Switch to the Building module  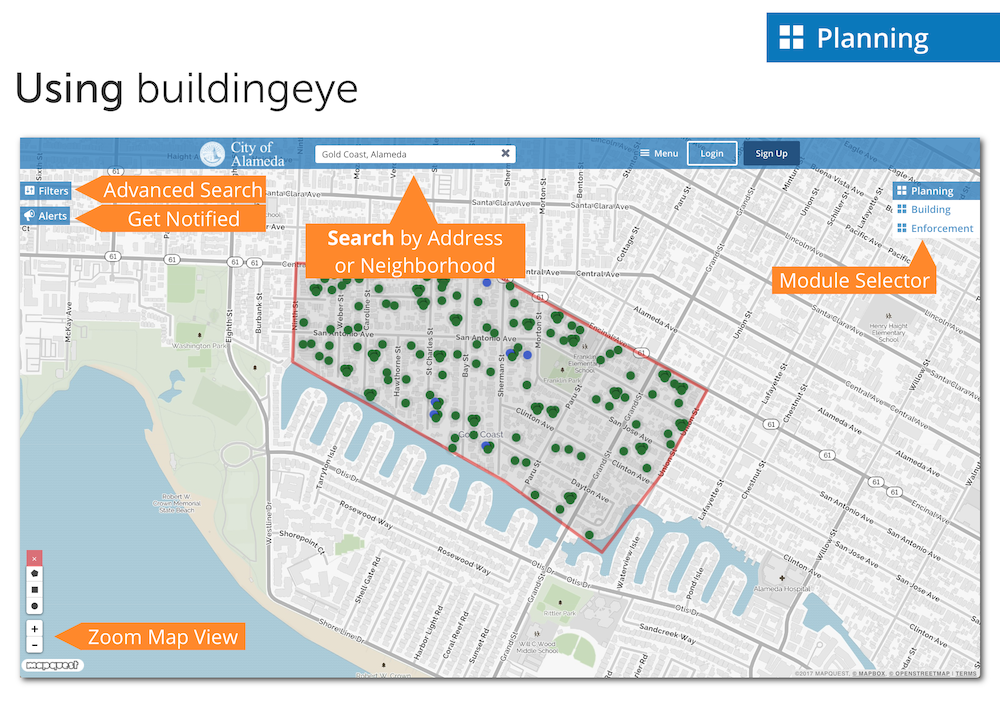tap(924, 209)
